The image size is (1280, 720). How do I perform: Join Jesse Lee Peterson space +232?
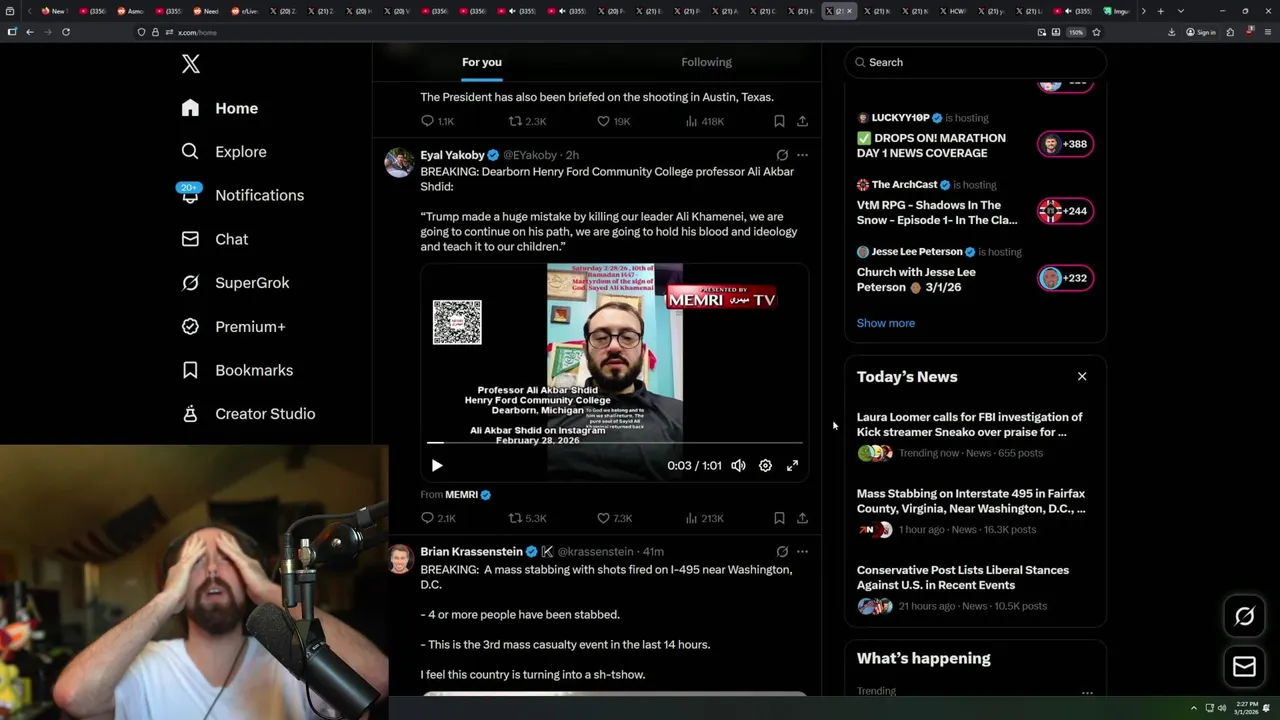click(1064, 278)
